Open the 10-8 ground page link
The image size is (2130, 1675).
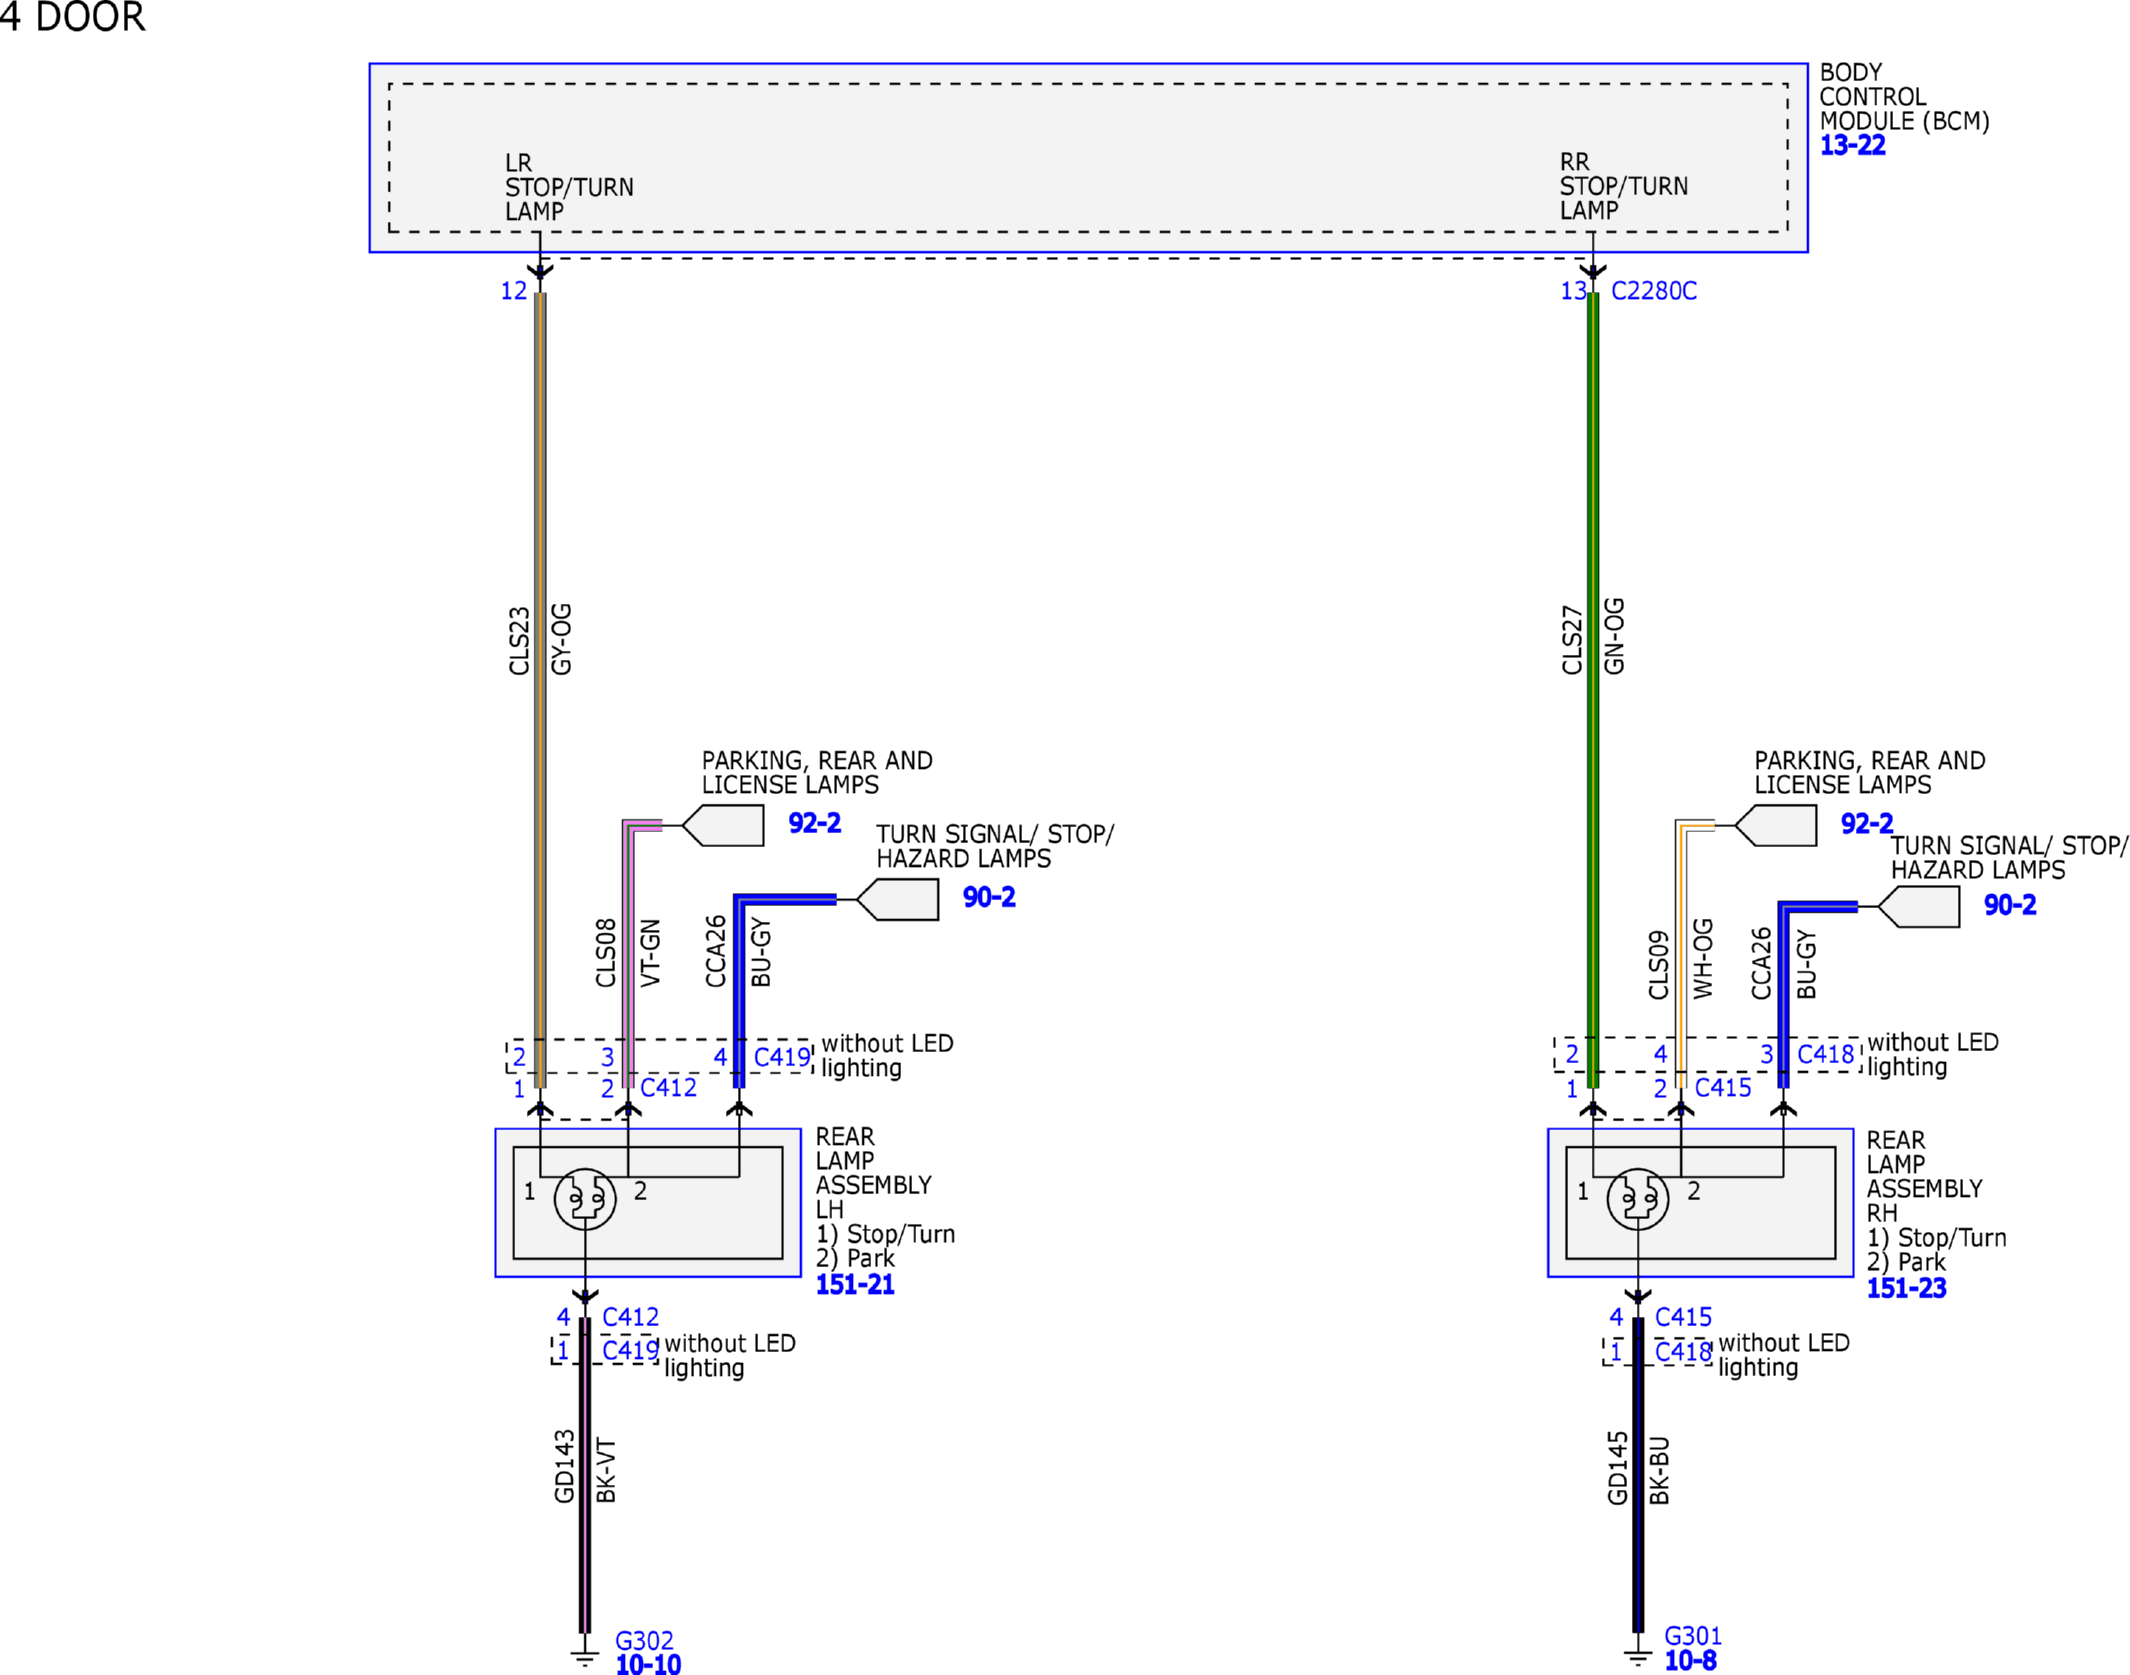1690,1661
